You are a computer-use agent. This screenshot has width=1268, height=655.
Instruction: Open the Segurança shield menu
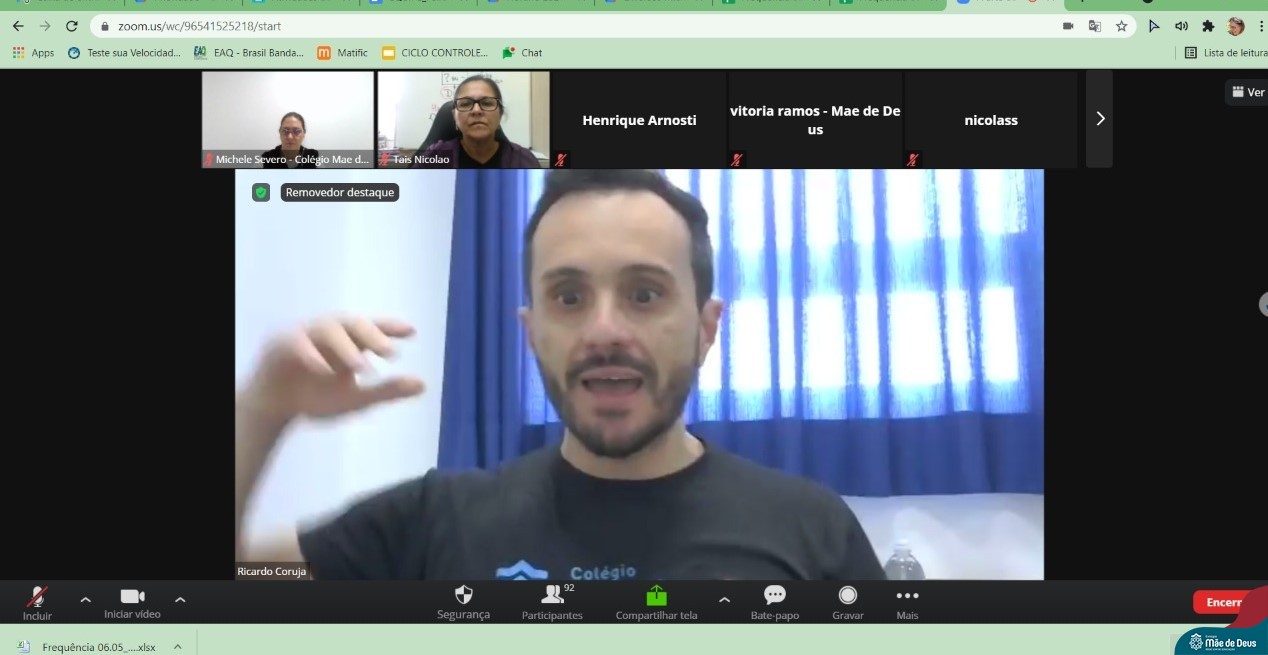(463, 601)
